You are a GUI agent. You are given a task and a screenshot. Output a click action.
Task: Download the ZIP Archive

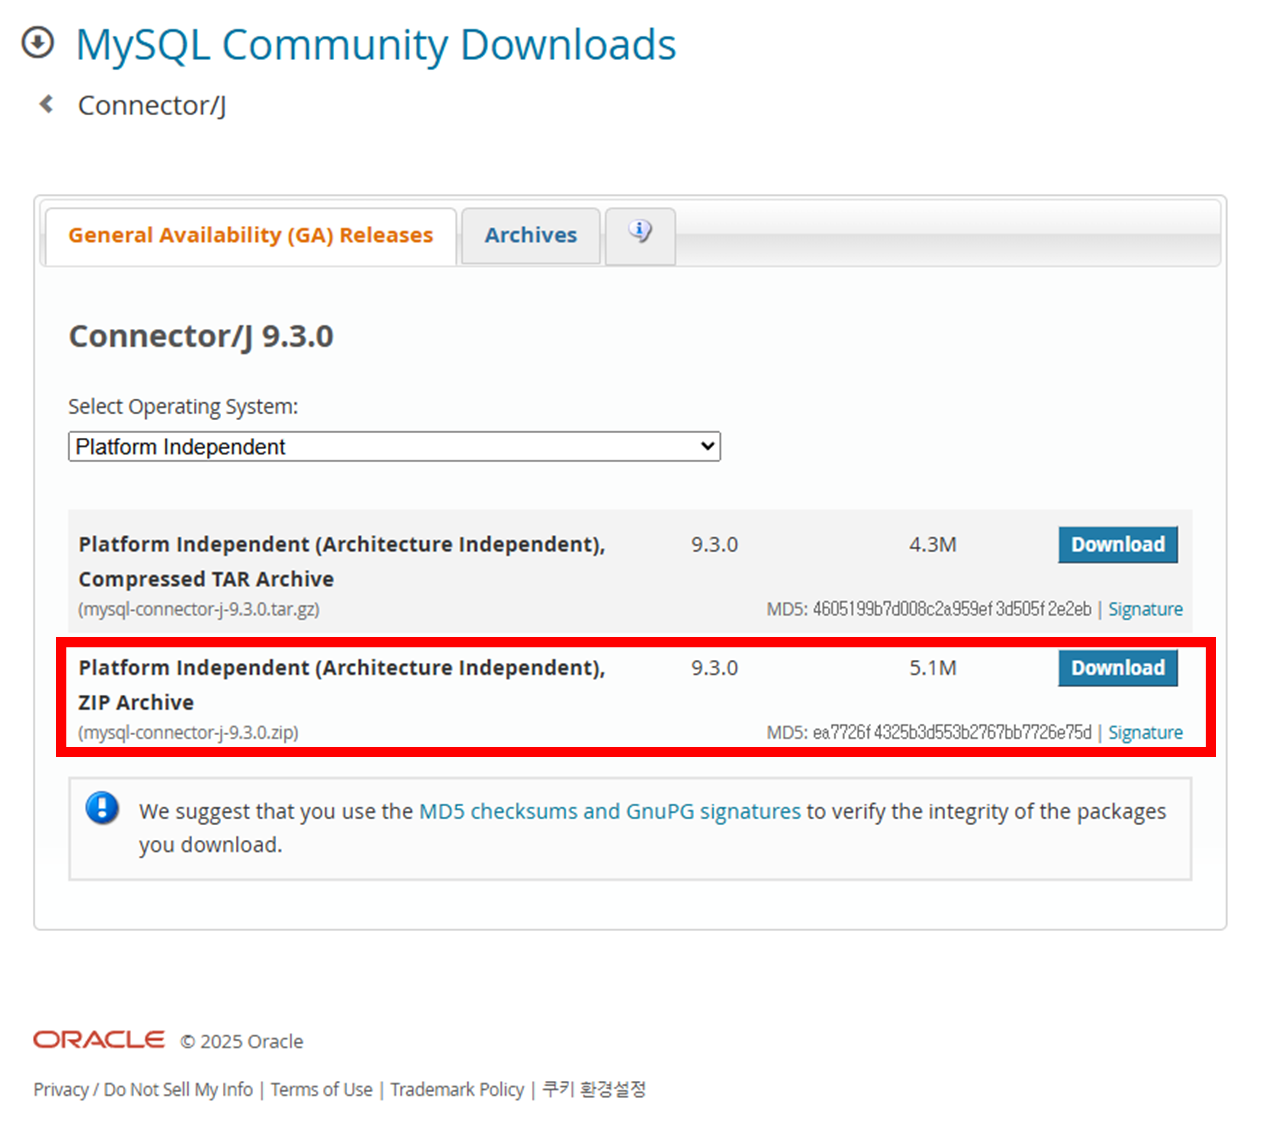click(1118, 668)
